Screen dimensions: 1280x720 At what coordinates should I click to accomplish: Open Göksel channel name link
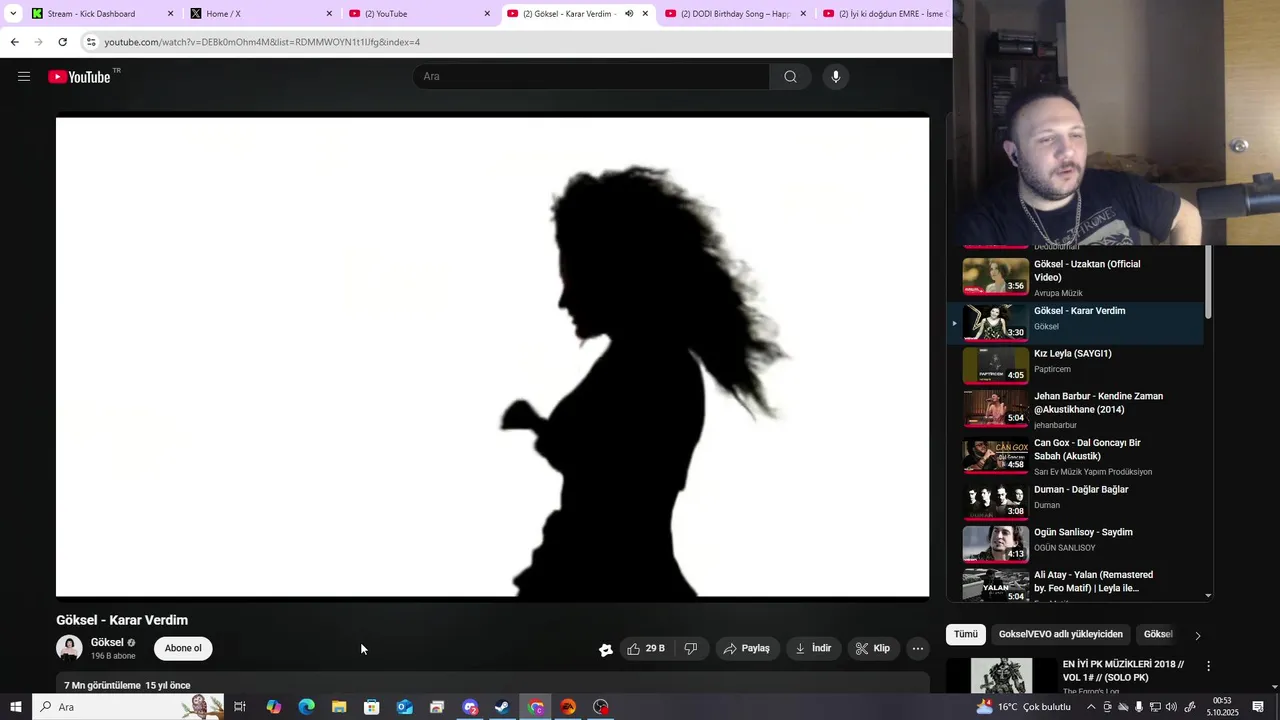point(107,642)
